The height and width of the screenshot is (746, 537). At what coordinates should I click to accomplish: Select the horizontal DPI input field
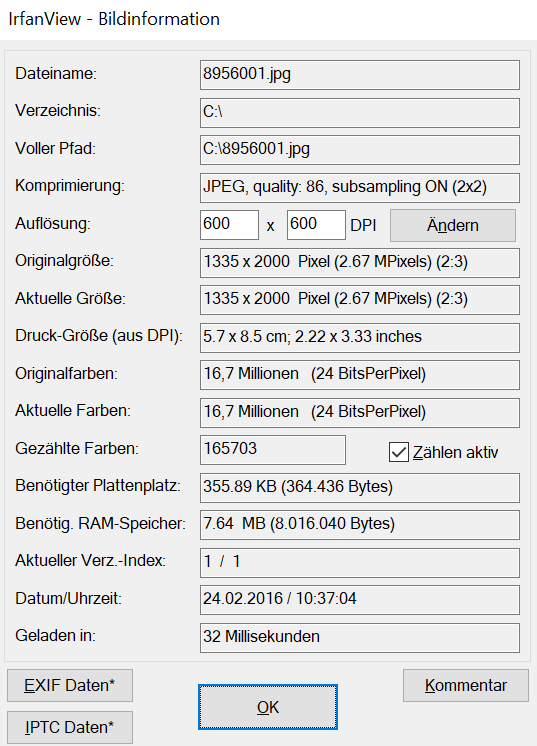pos(229,225)
